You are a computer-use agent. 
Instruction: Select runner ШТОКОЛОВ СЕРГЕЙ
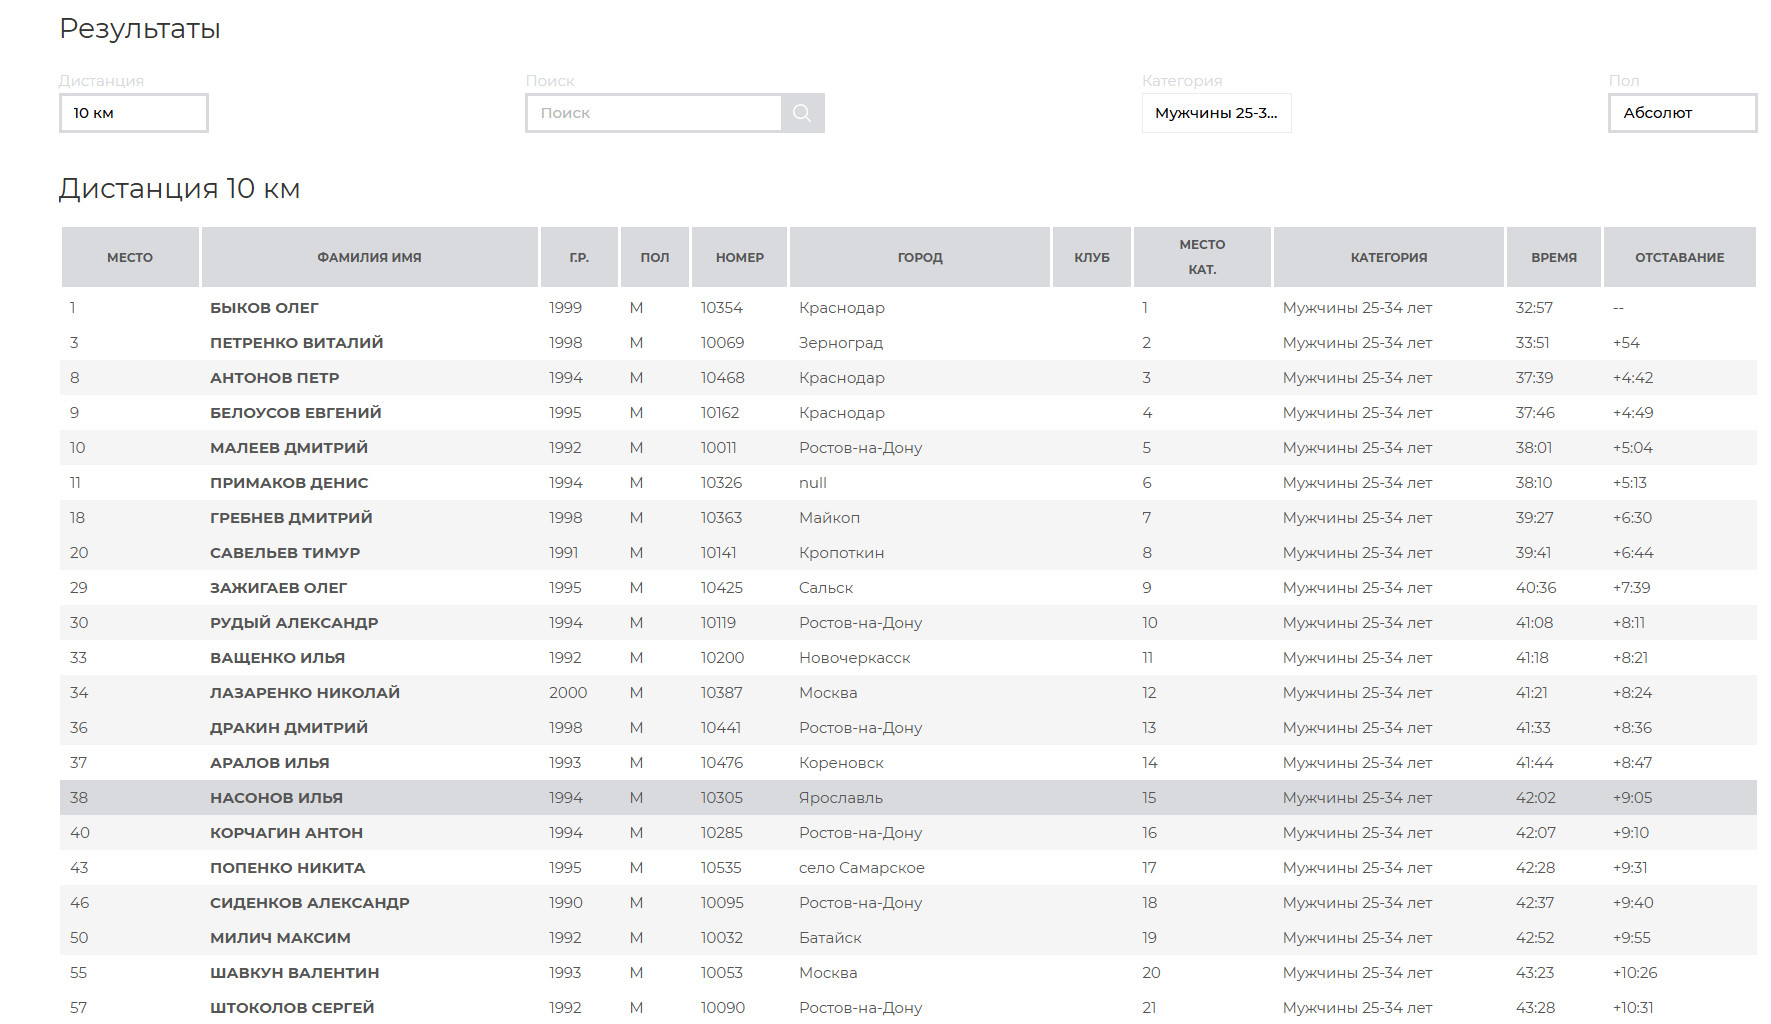coord(292,1008)
